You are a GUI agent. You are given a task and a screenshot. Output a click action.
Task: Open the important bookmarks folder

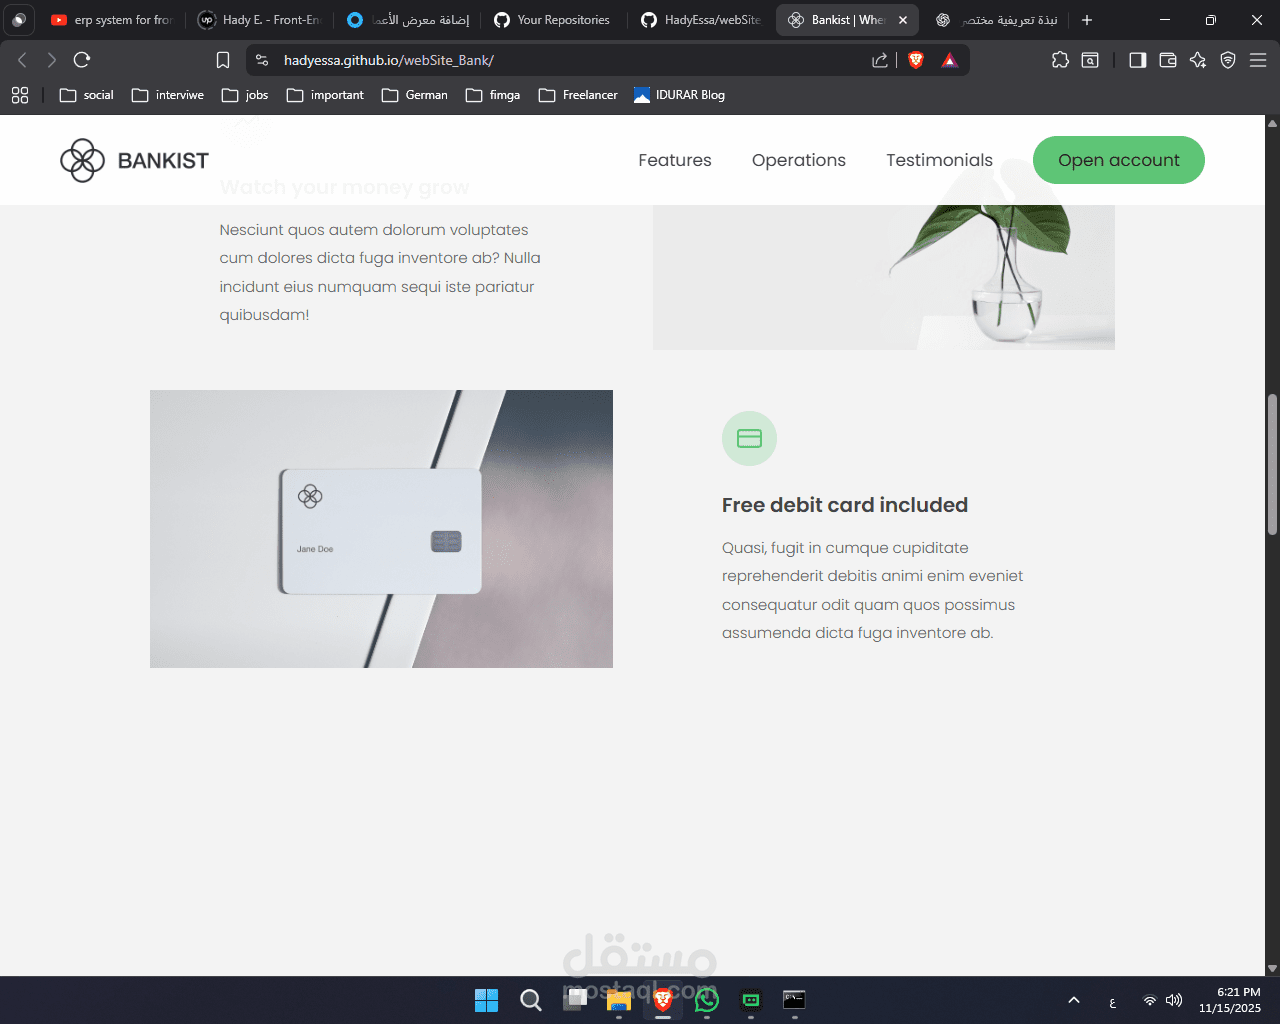pos(325,95)
